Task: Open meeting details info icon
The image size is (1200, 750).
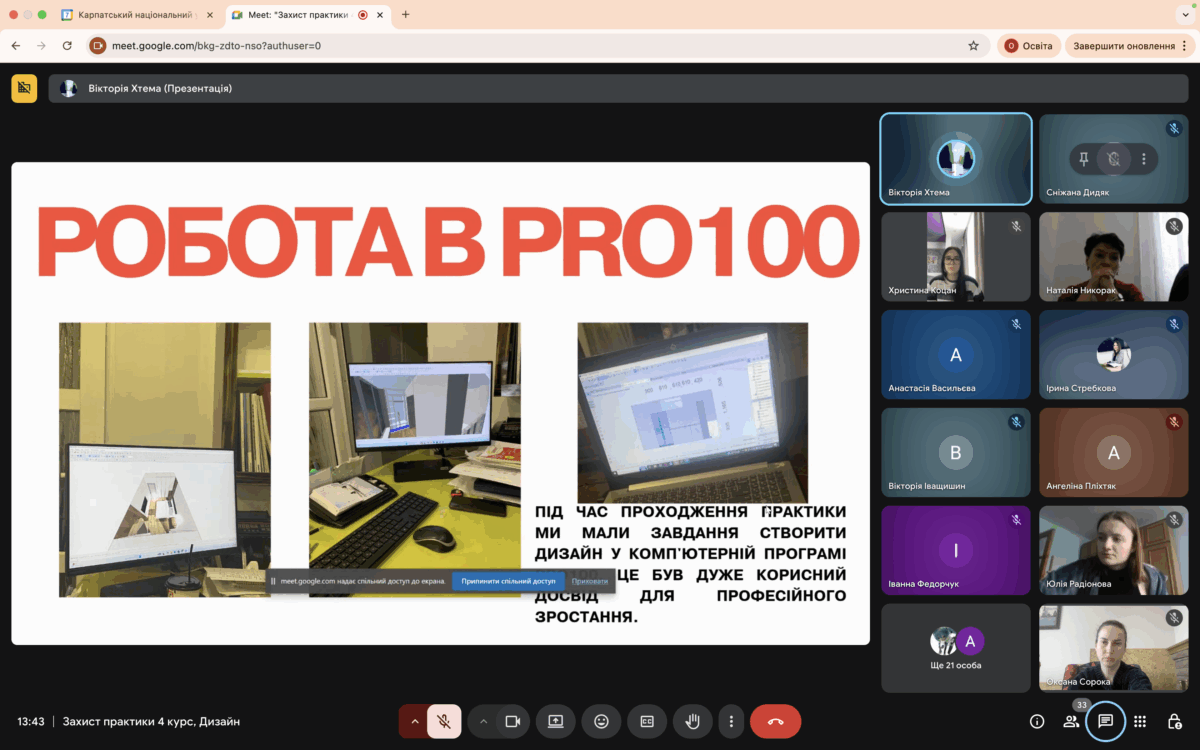Action: 1037,721
